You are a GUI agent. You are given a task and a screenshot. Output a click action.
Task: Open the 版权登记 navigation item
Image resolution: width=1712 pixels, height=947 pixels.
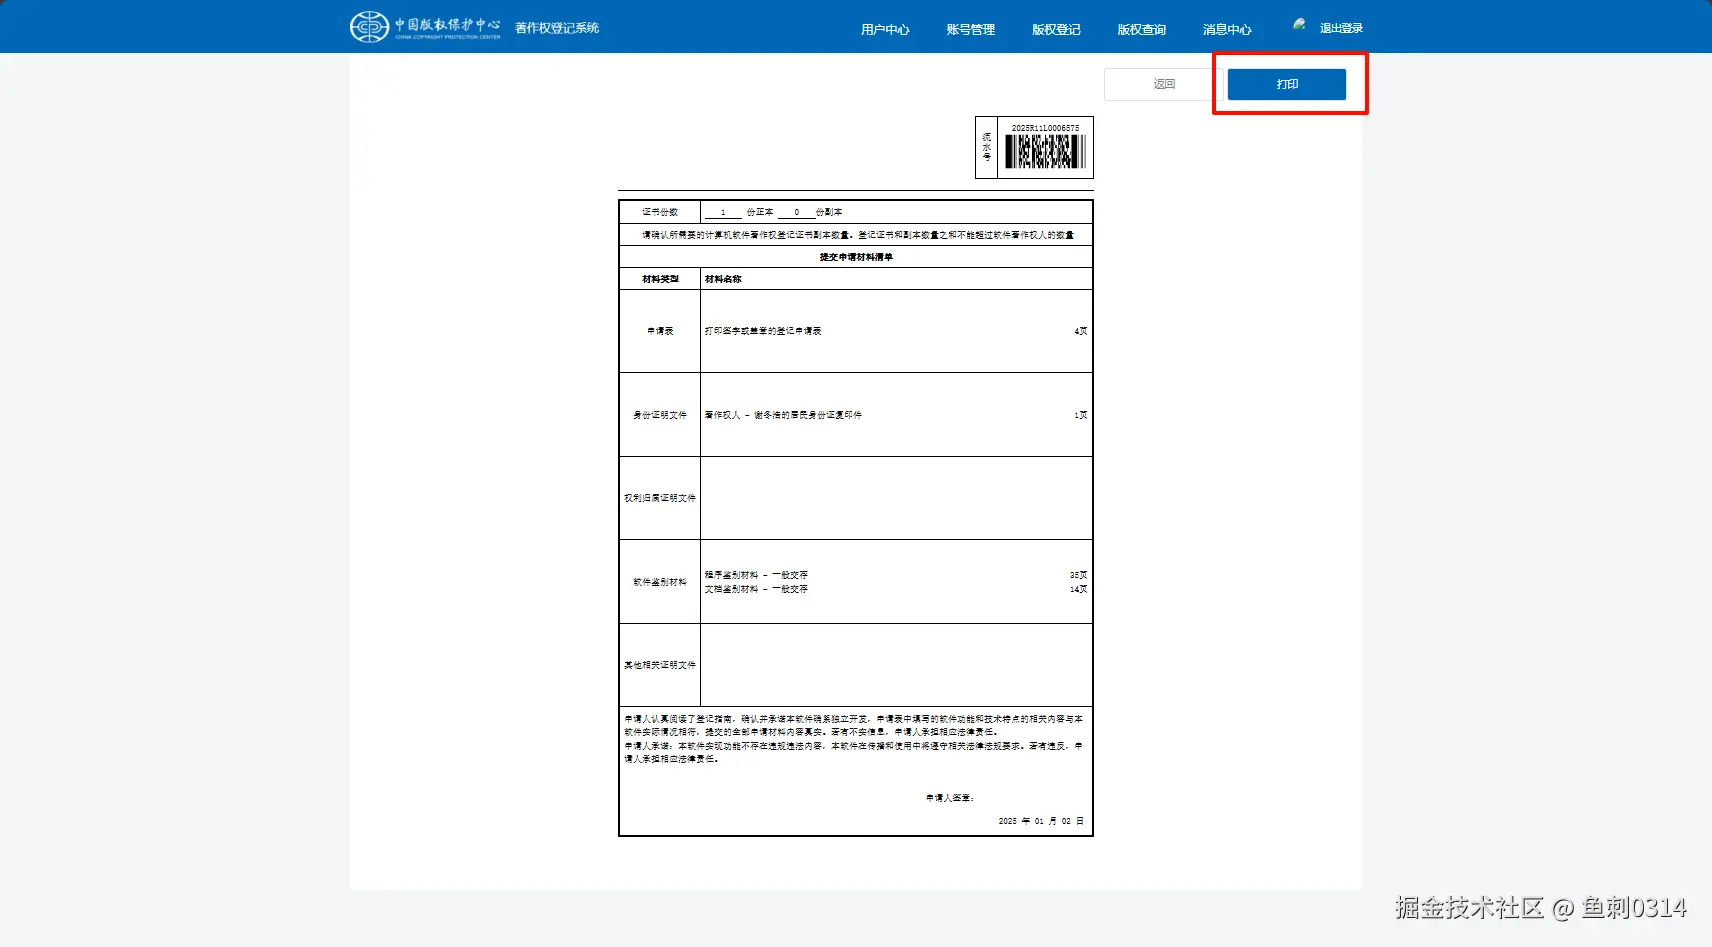pos(1056,30)
